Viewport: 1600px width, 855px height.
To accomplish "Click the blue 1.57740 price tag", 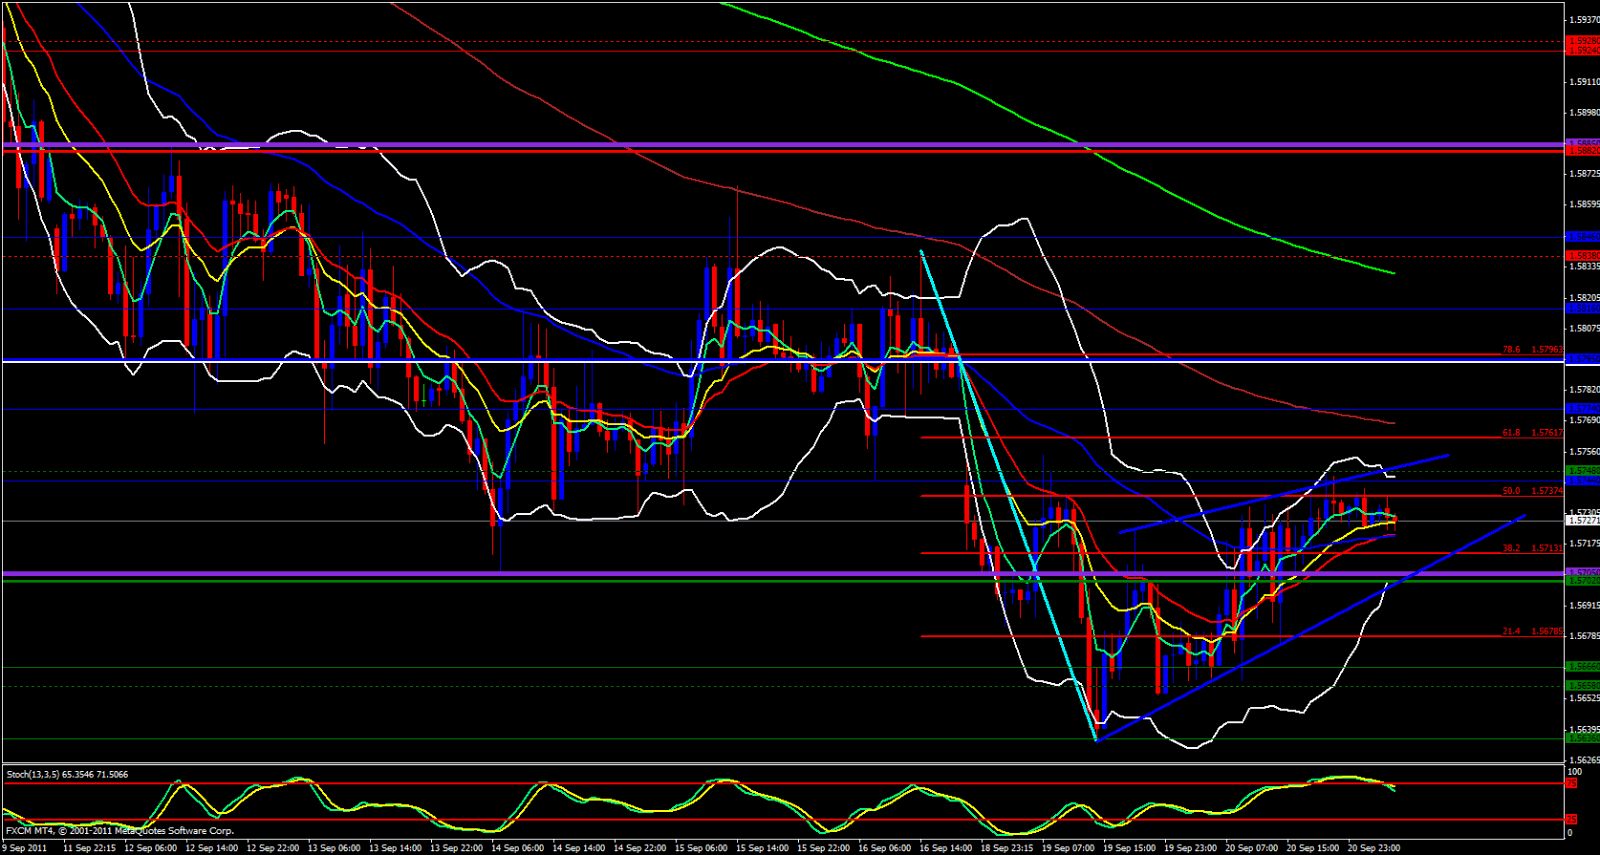I will tap(1583, 409).
